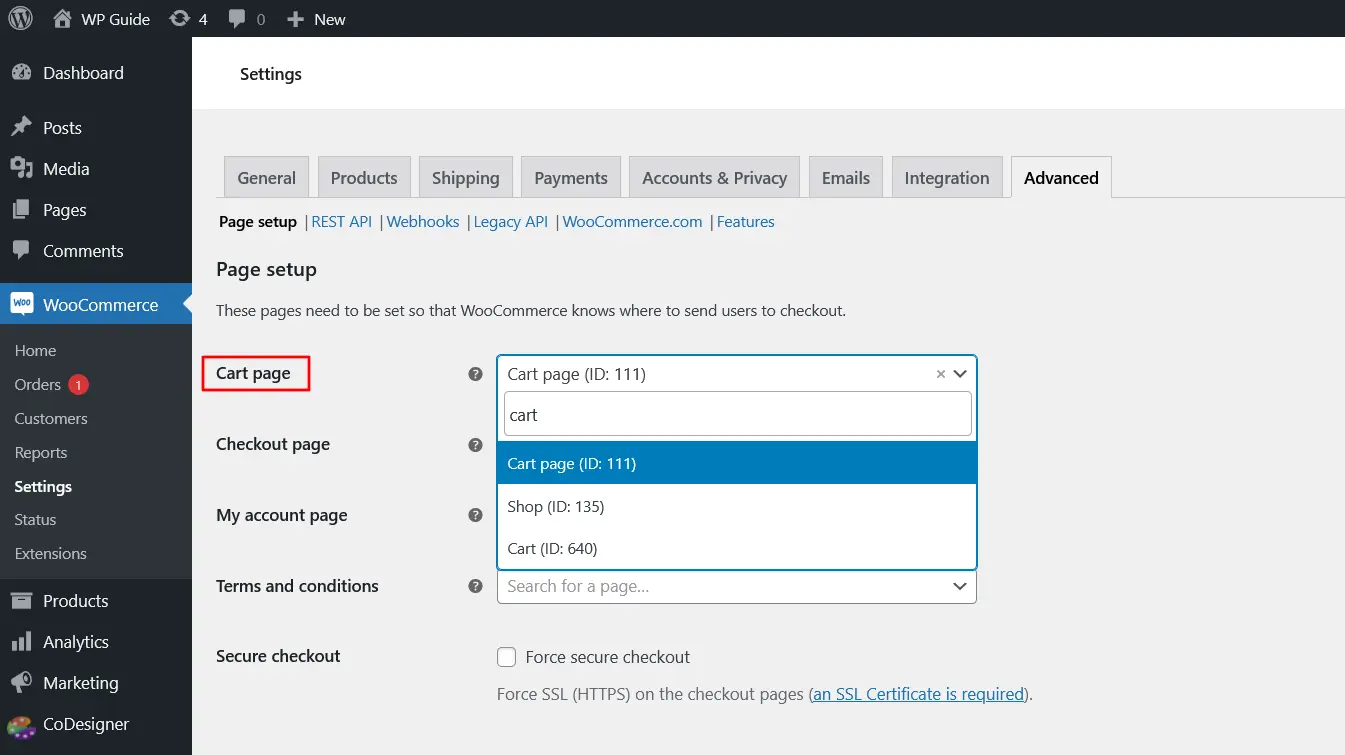Open the Extensions submenu item
The image size is (1345, 755).
click(x=50, y=554)
